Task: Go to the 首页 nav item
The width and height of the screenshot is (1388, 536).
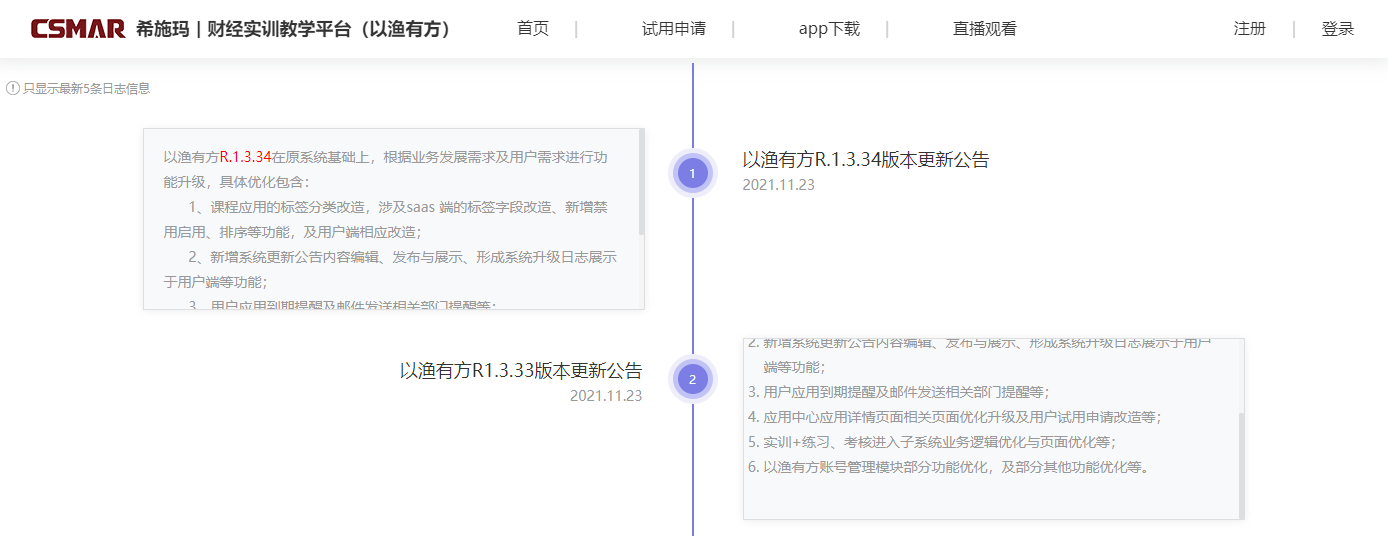Action: pyautogui.click(x=533, y=29)
